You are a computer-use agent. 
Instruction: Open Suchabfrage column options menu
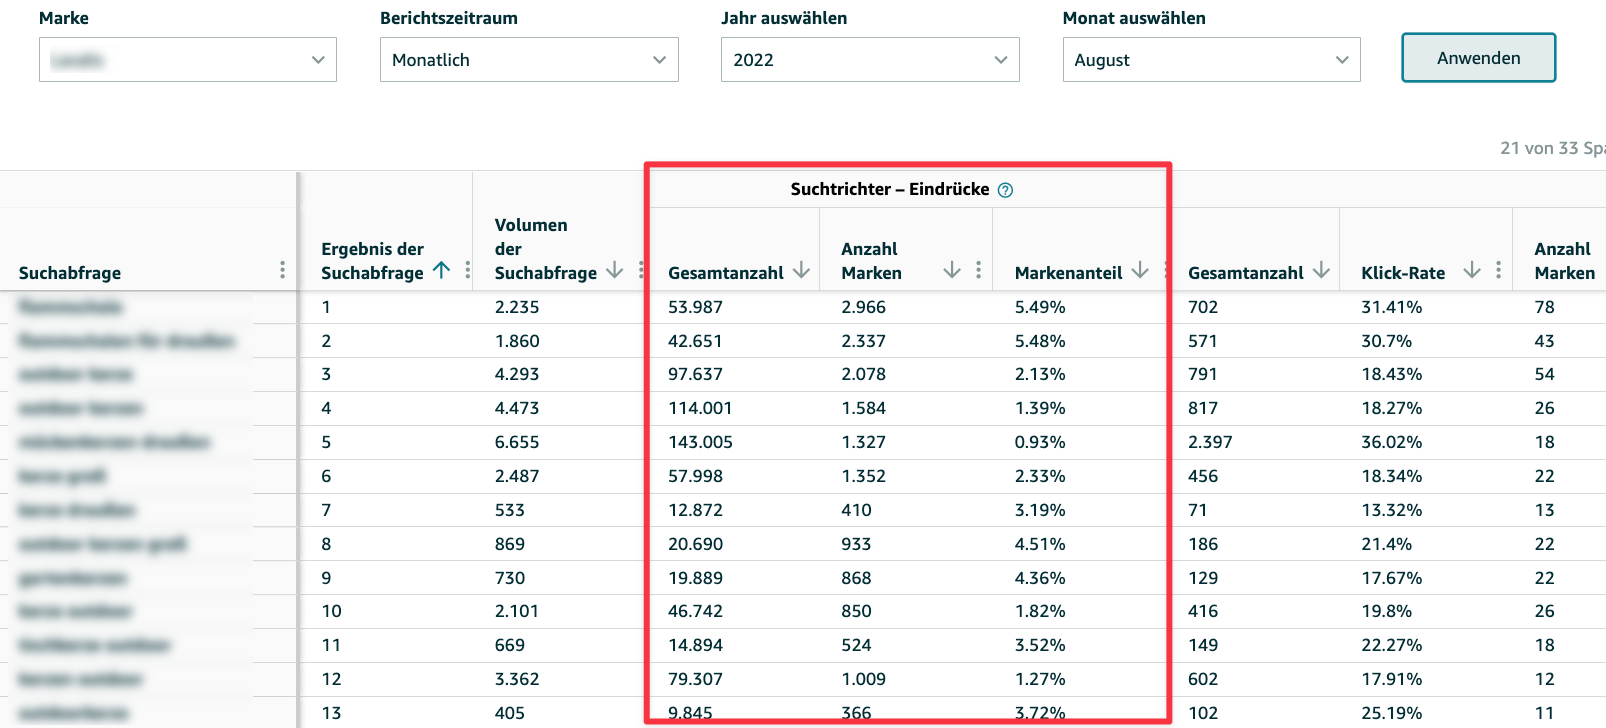pos(282,270)
